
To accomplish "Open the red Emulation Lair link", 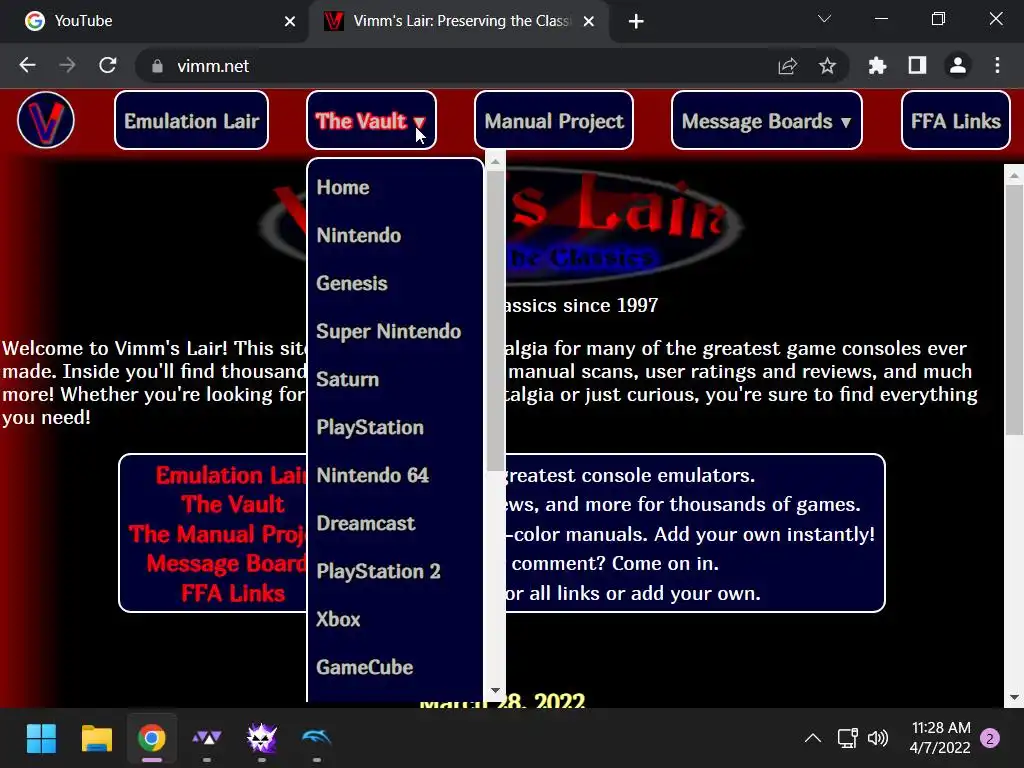I will pos(231,475).
